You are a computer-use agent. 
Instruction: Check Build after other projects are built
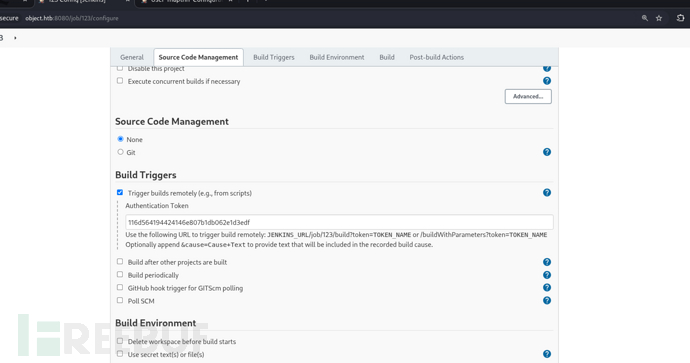coord(120,262)
